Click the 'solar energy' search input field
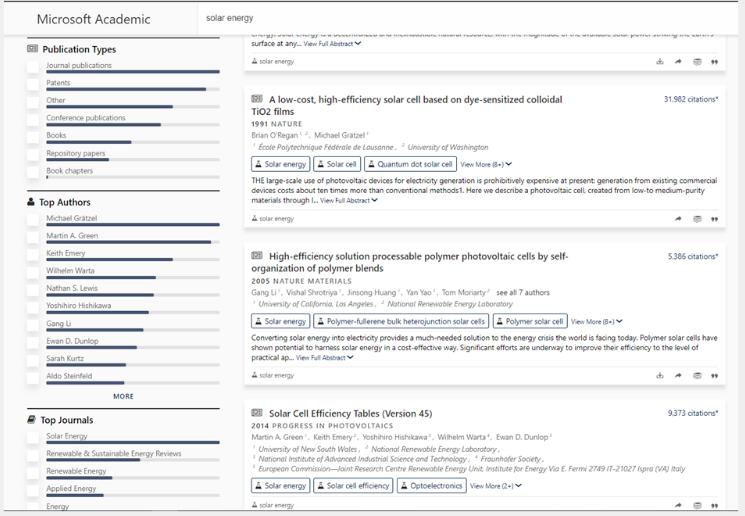 click(468, 18)
